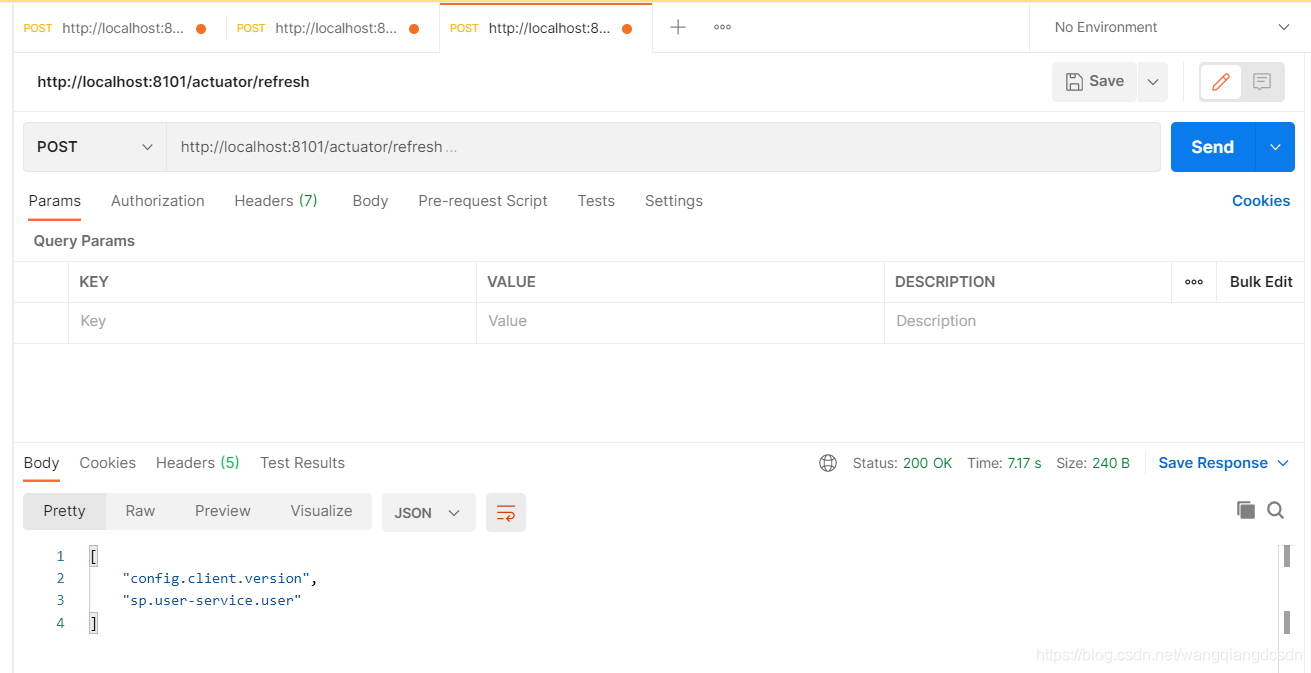Select the third POST request tab

[545, 28]
